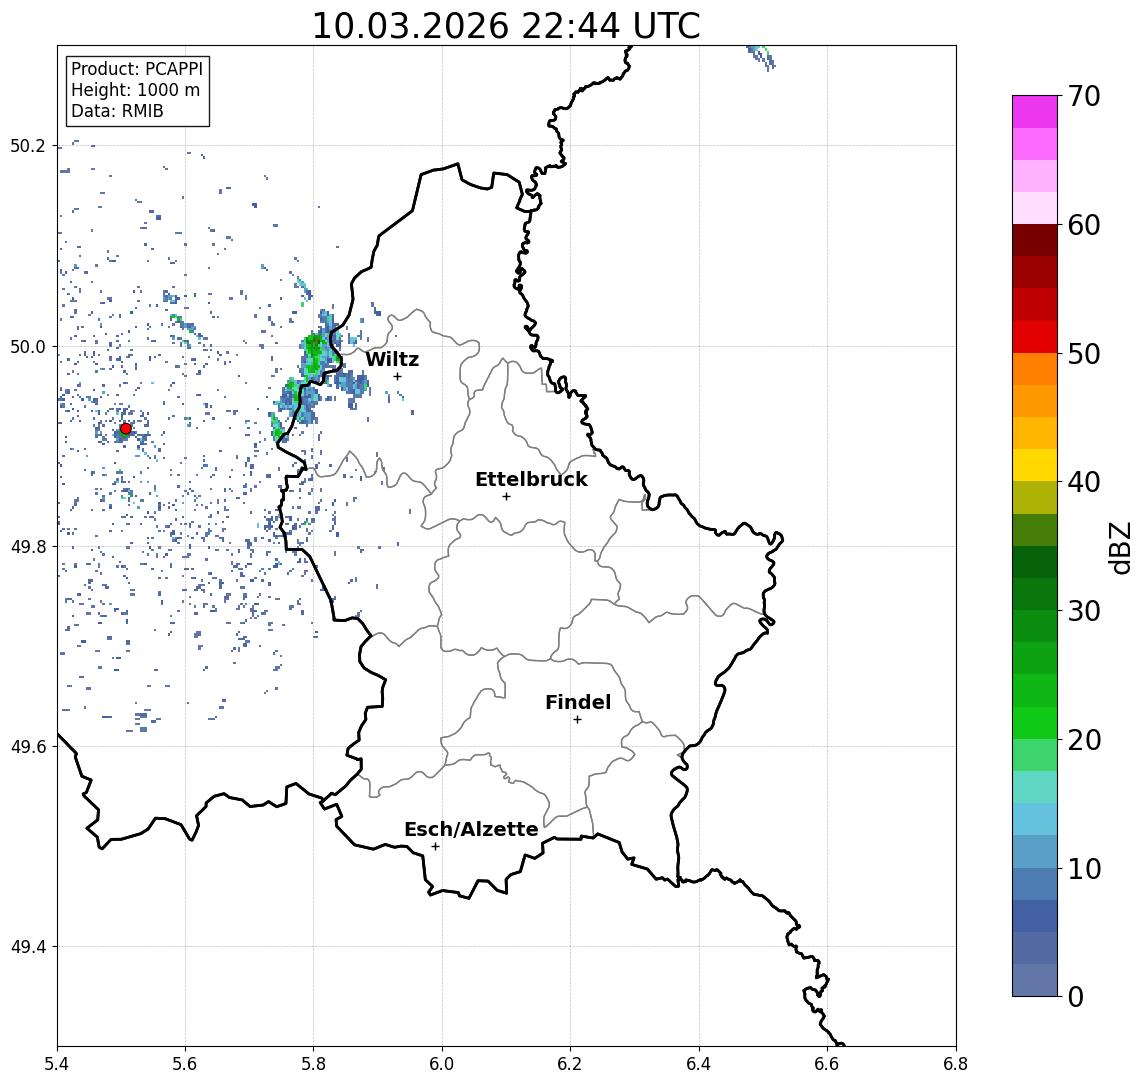Click the yellow 40 dBZ colorbar segment
The width and height of the screenshot is (1145, 1084).
[x=1035, y=465]
